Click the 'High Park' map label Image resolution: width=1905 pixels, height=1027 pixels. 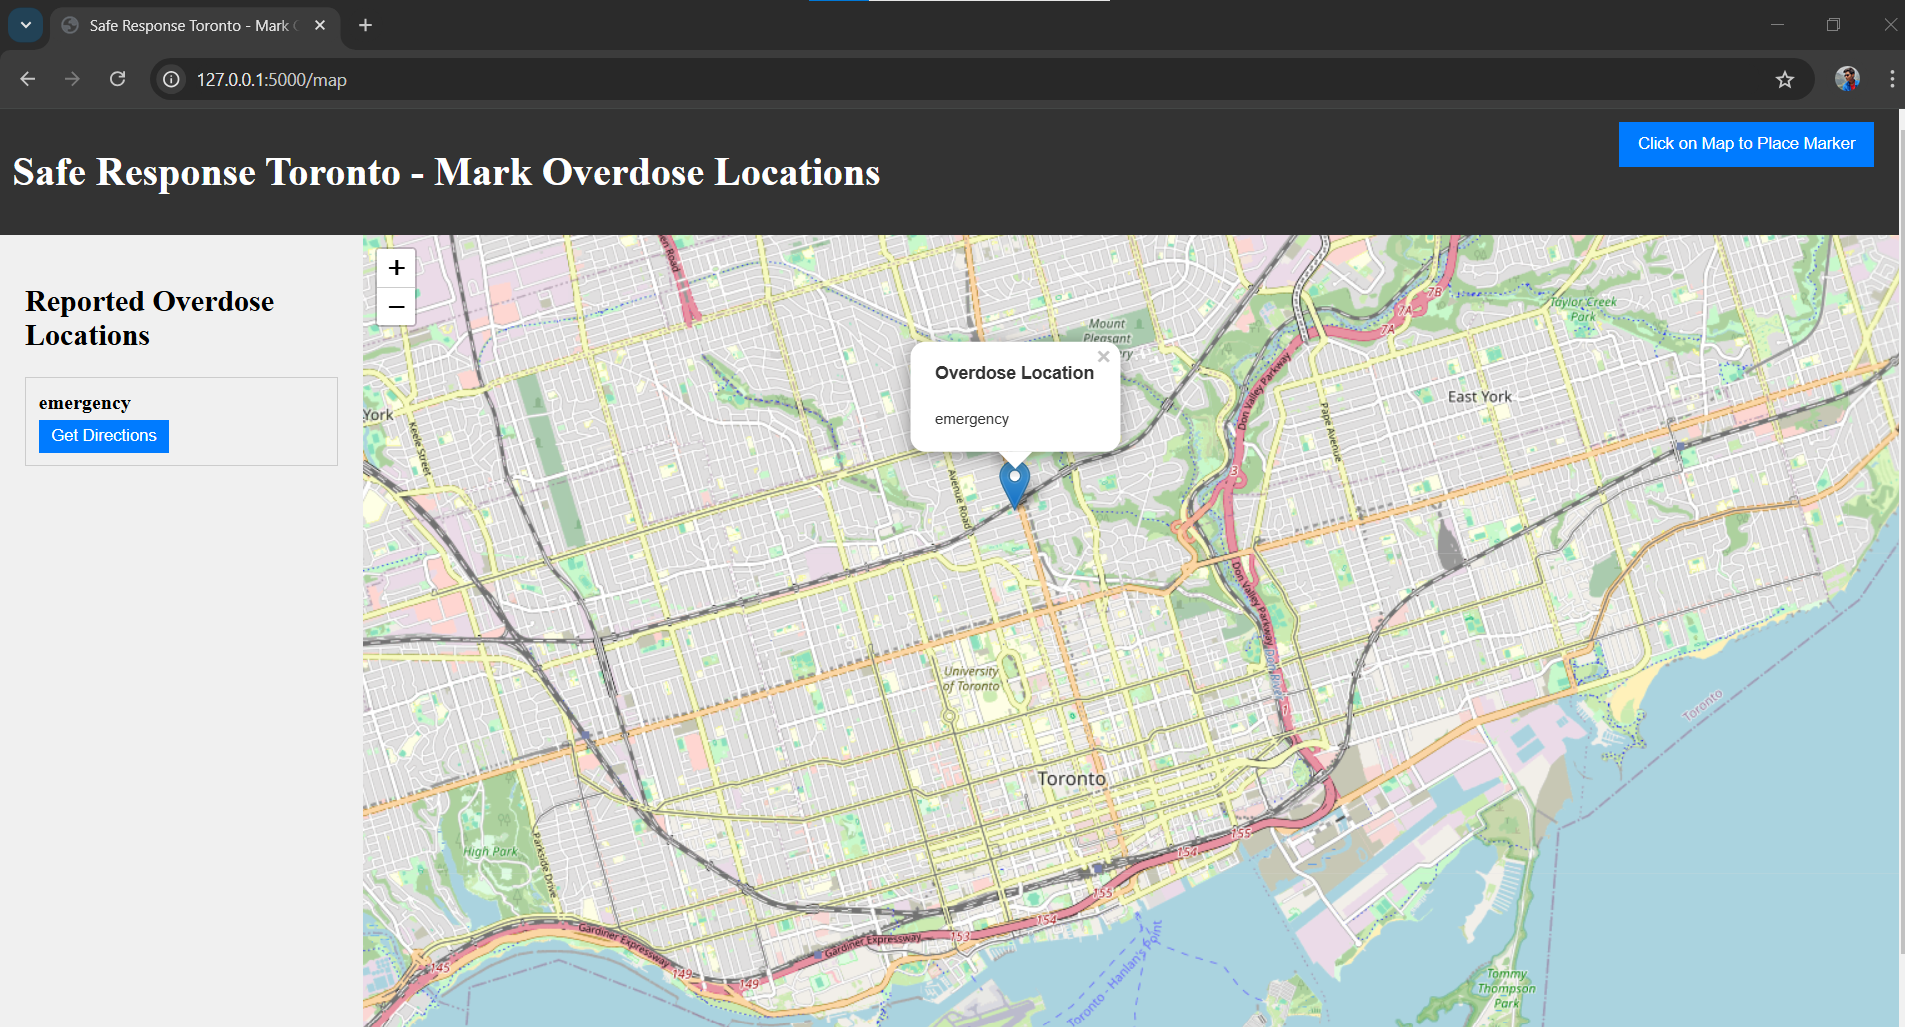(x=491, y=852)
